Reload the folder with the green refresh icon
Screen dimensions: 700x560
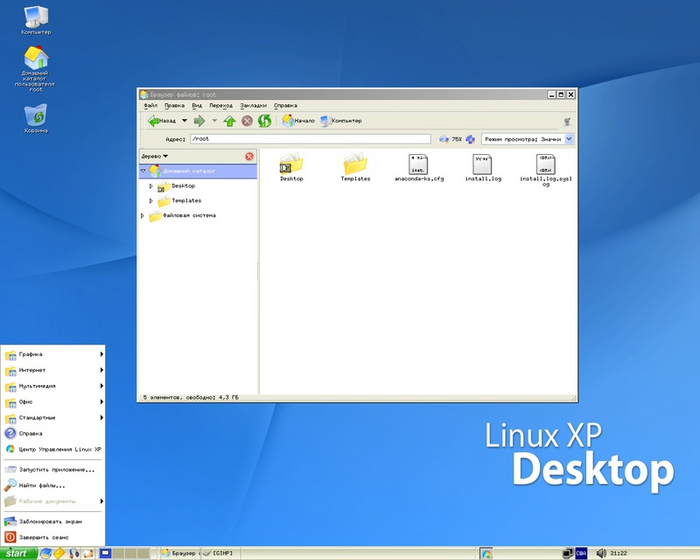point(265,121)
